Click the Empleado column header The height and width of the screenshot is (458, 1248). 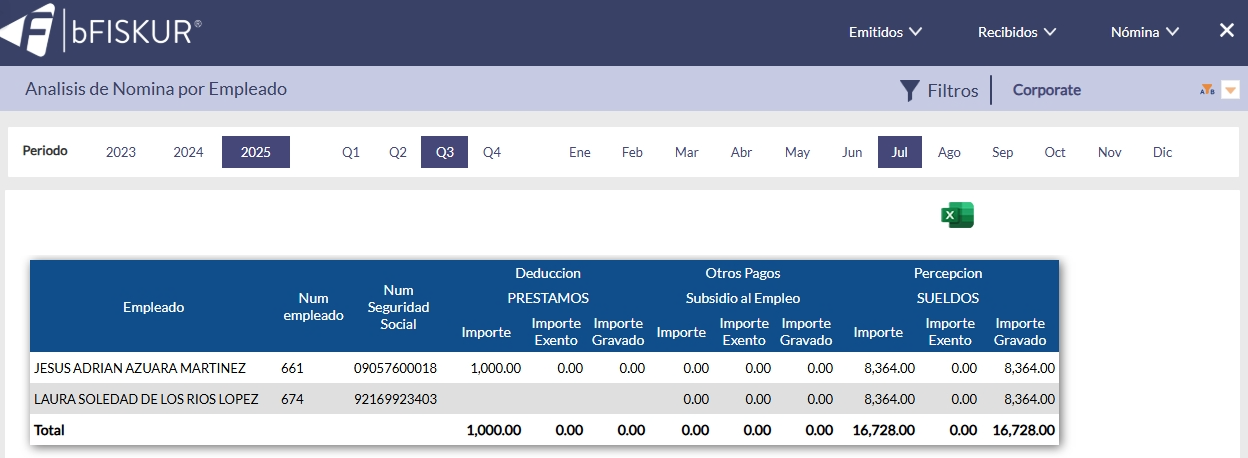(154, 307)
